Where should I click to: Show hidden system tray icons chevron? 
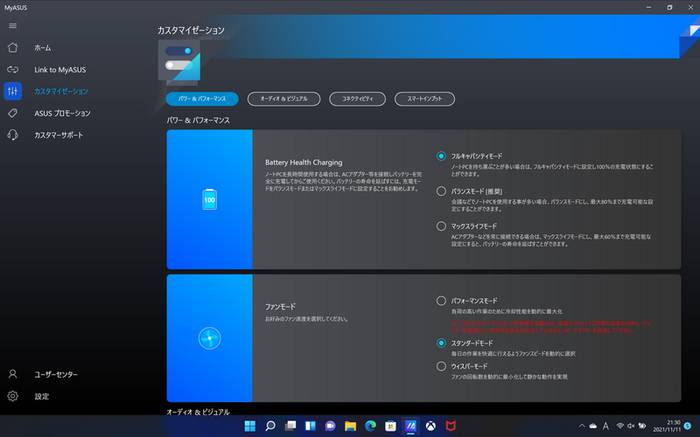[582, 426]
